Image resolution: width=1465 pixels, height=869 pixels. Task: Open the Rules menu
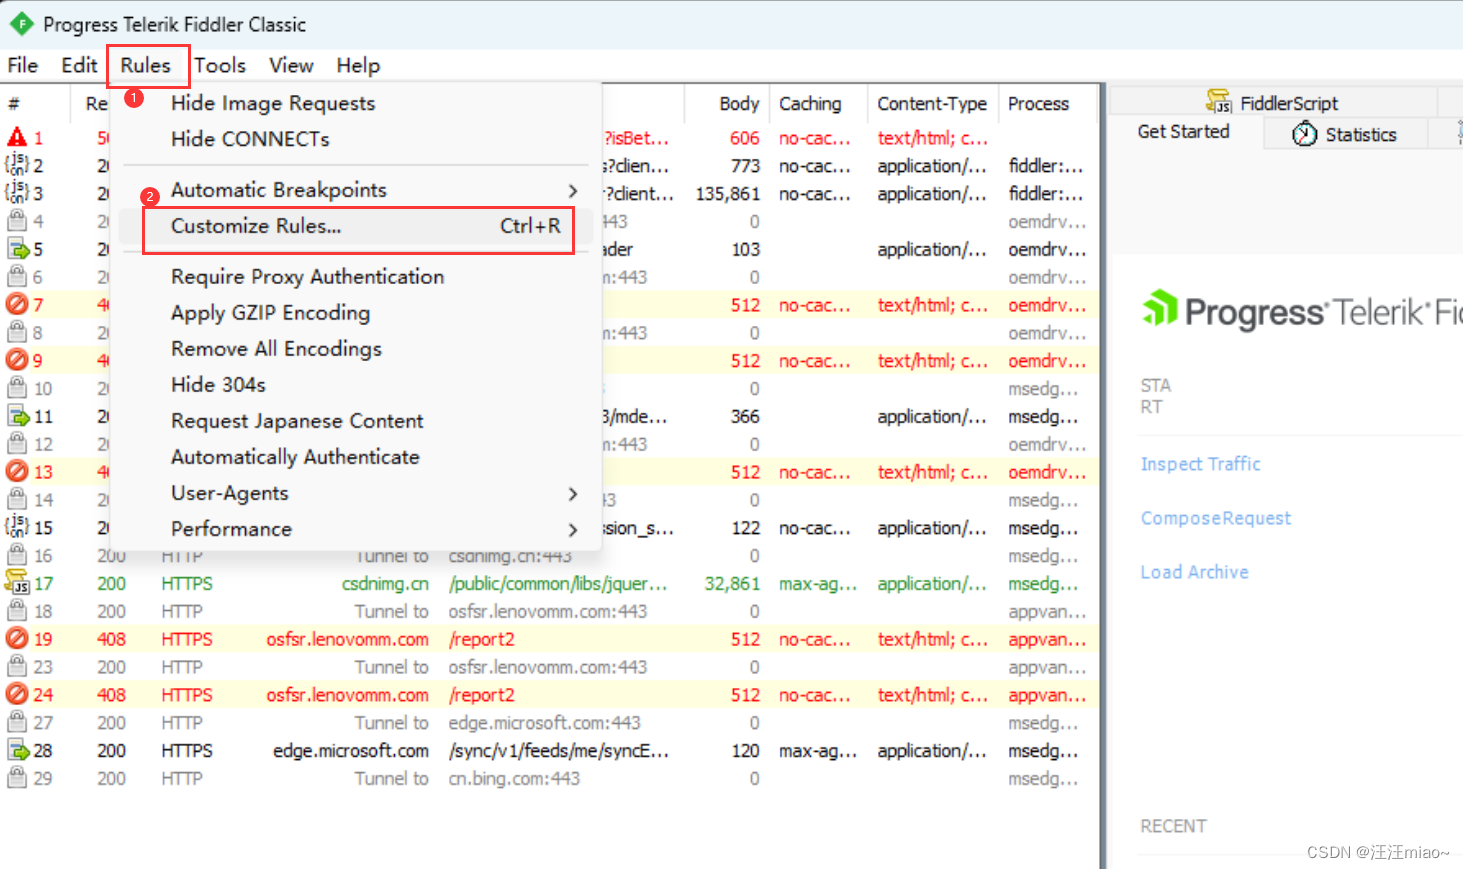pos(146,65)
